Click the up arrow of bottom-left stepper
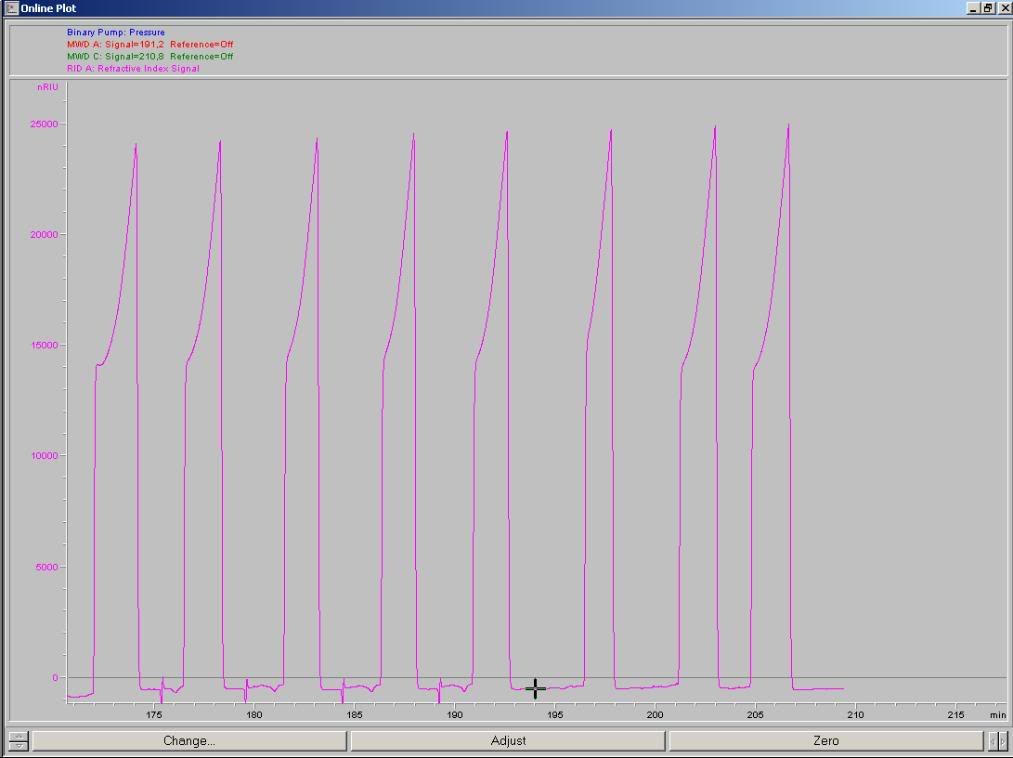This screenshot has width=1013, height=758. [x=18, y=736]
